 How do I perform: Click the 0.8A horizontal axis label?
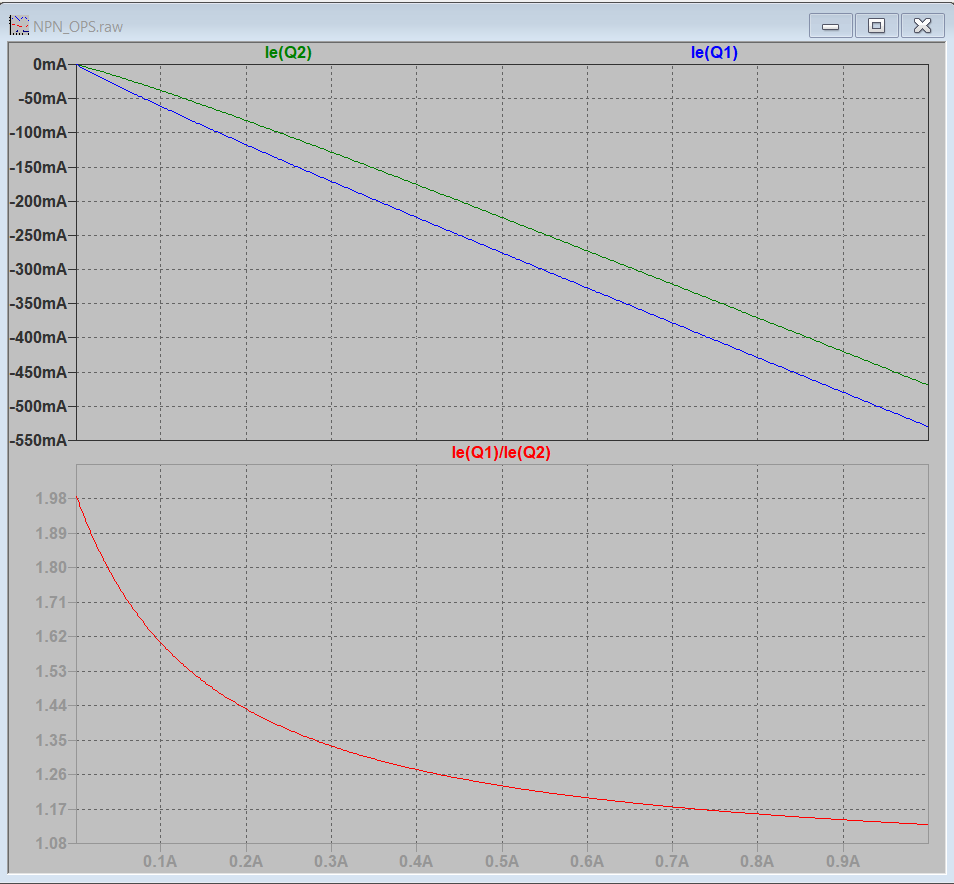757,861
